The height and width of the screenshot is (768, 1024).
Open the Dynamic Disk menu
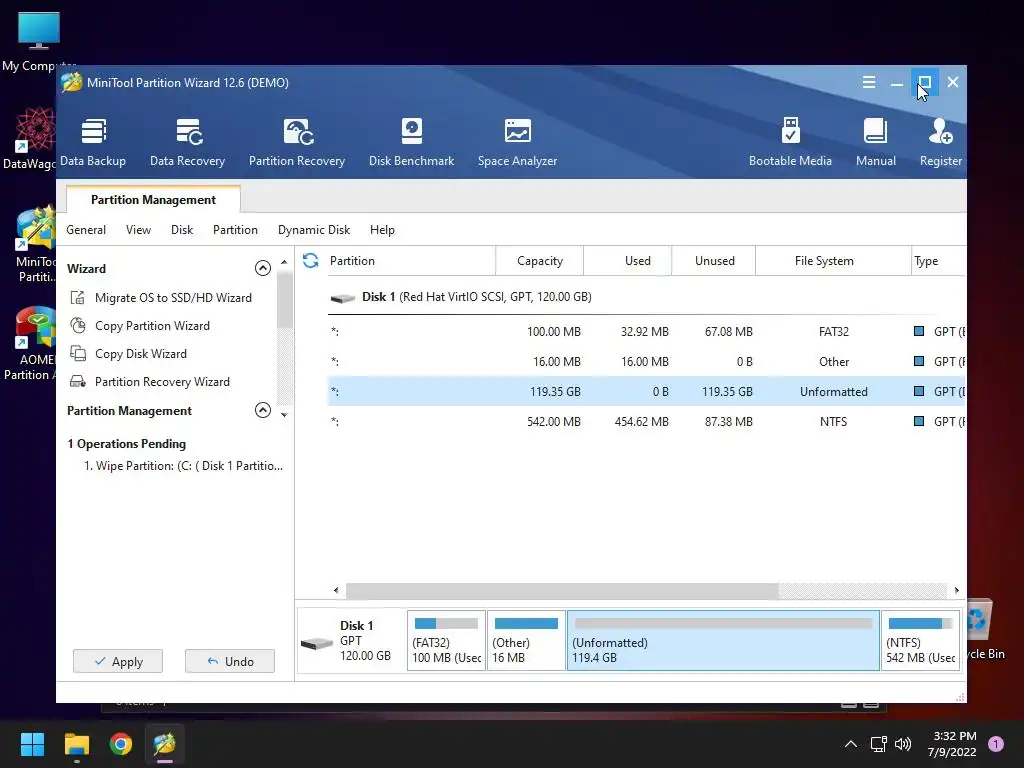click(x=314, y=230)
